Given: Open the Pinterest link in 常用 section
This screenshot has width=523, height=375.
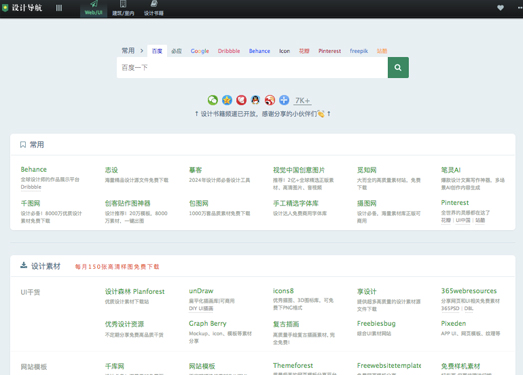Looking at the screenshot, I should pyautogui.click(x=455, y=203).
